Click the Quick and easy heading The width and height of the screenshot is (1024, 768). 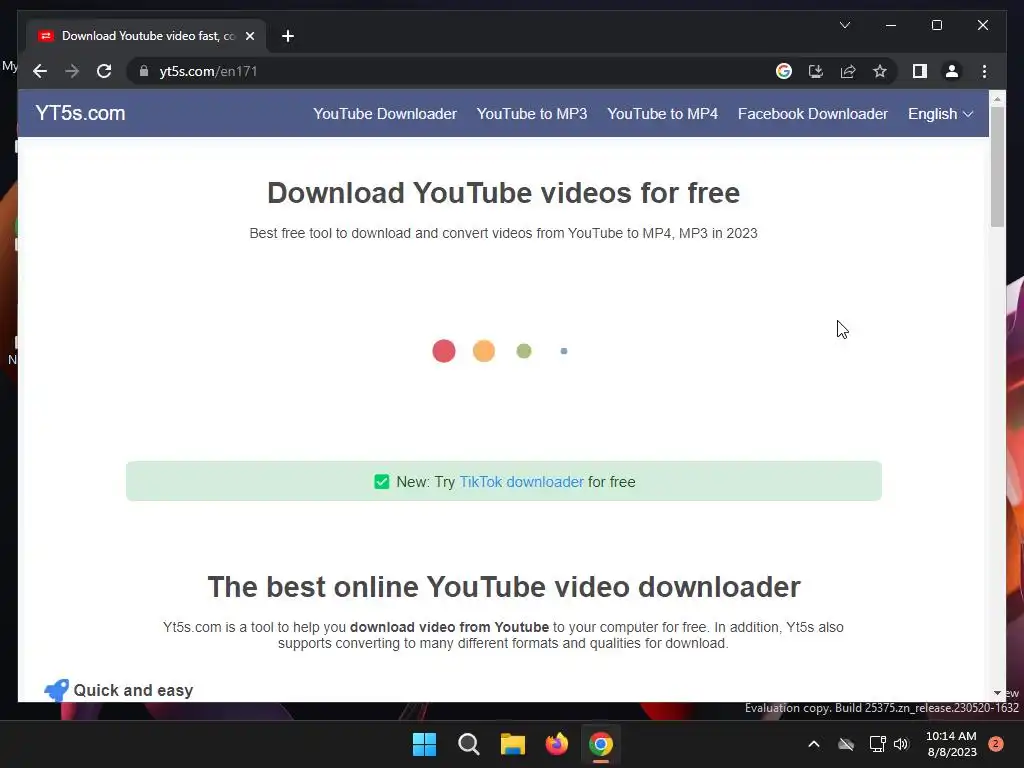point(133,690)
